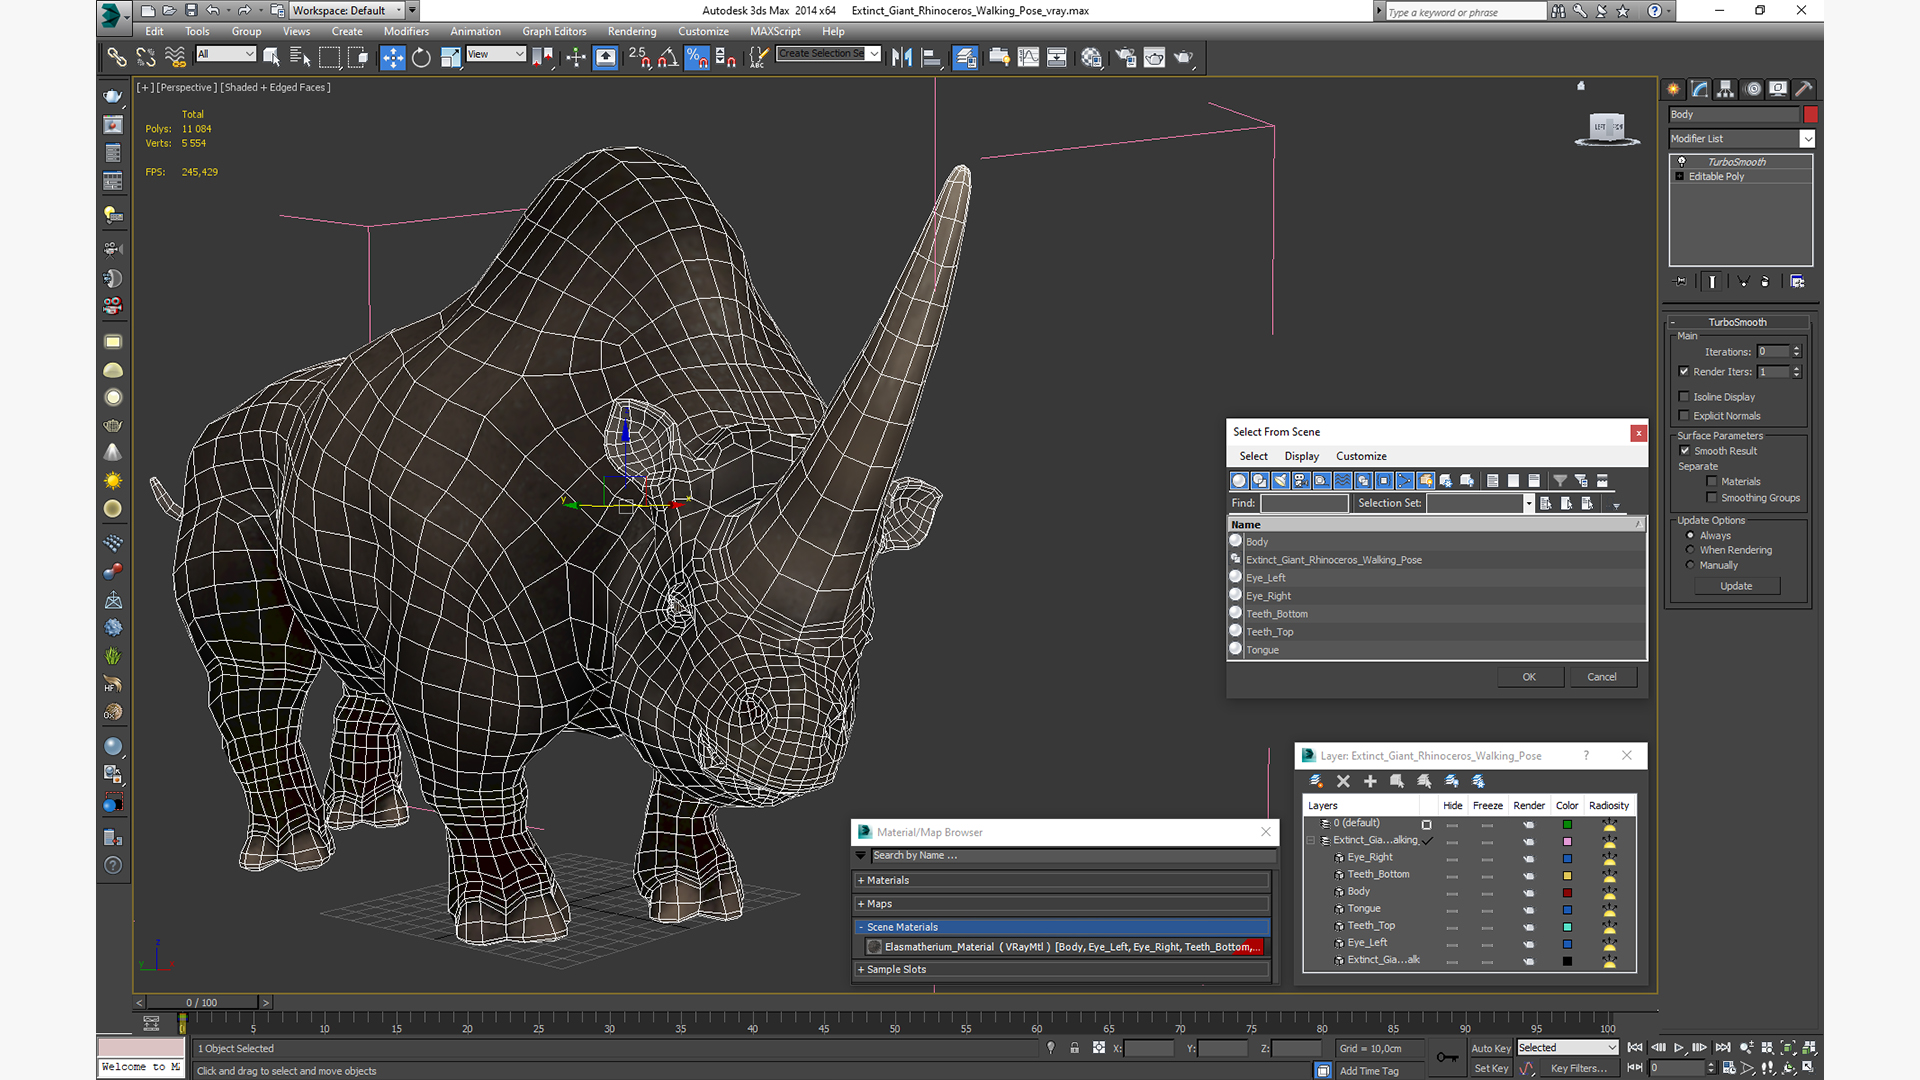Click the Mirror tool icon

[902, 57]
